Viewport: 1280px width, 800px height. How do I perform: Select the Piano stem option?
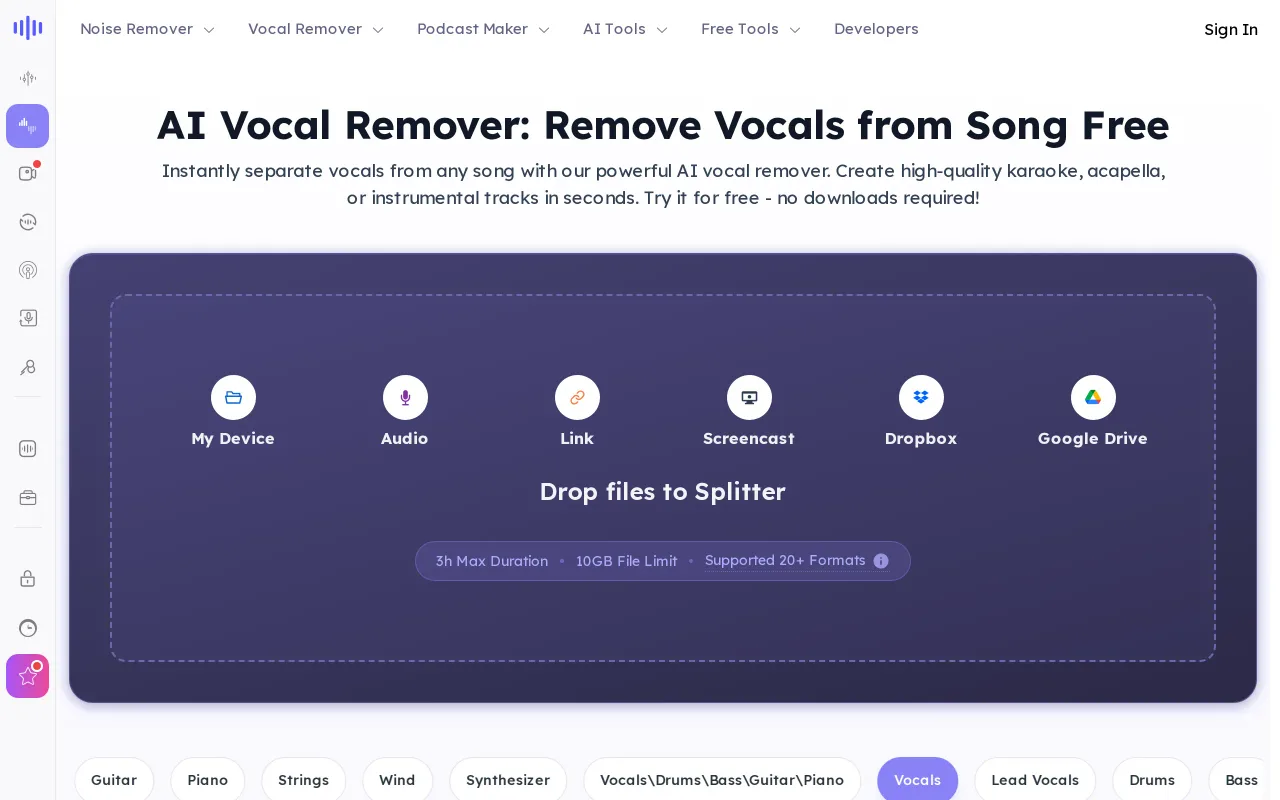(208, 780)
